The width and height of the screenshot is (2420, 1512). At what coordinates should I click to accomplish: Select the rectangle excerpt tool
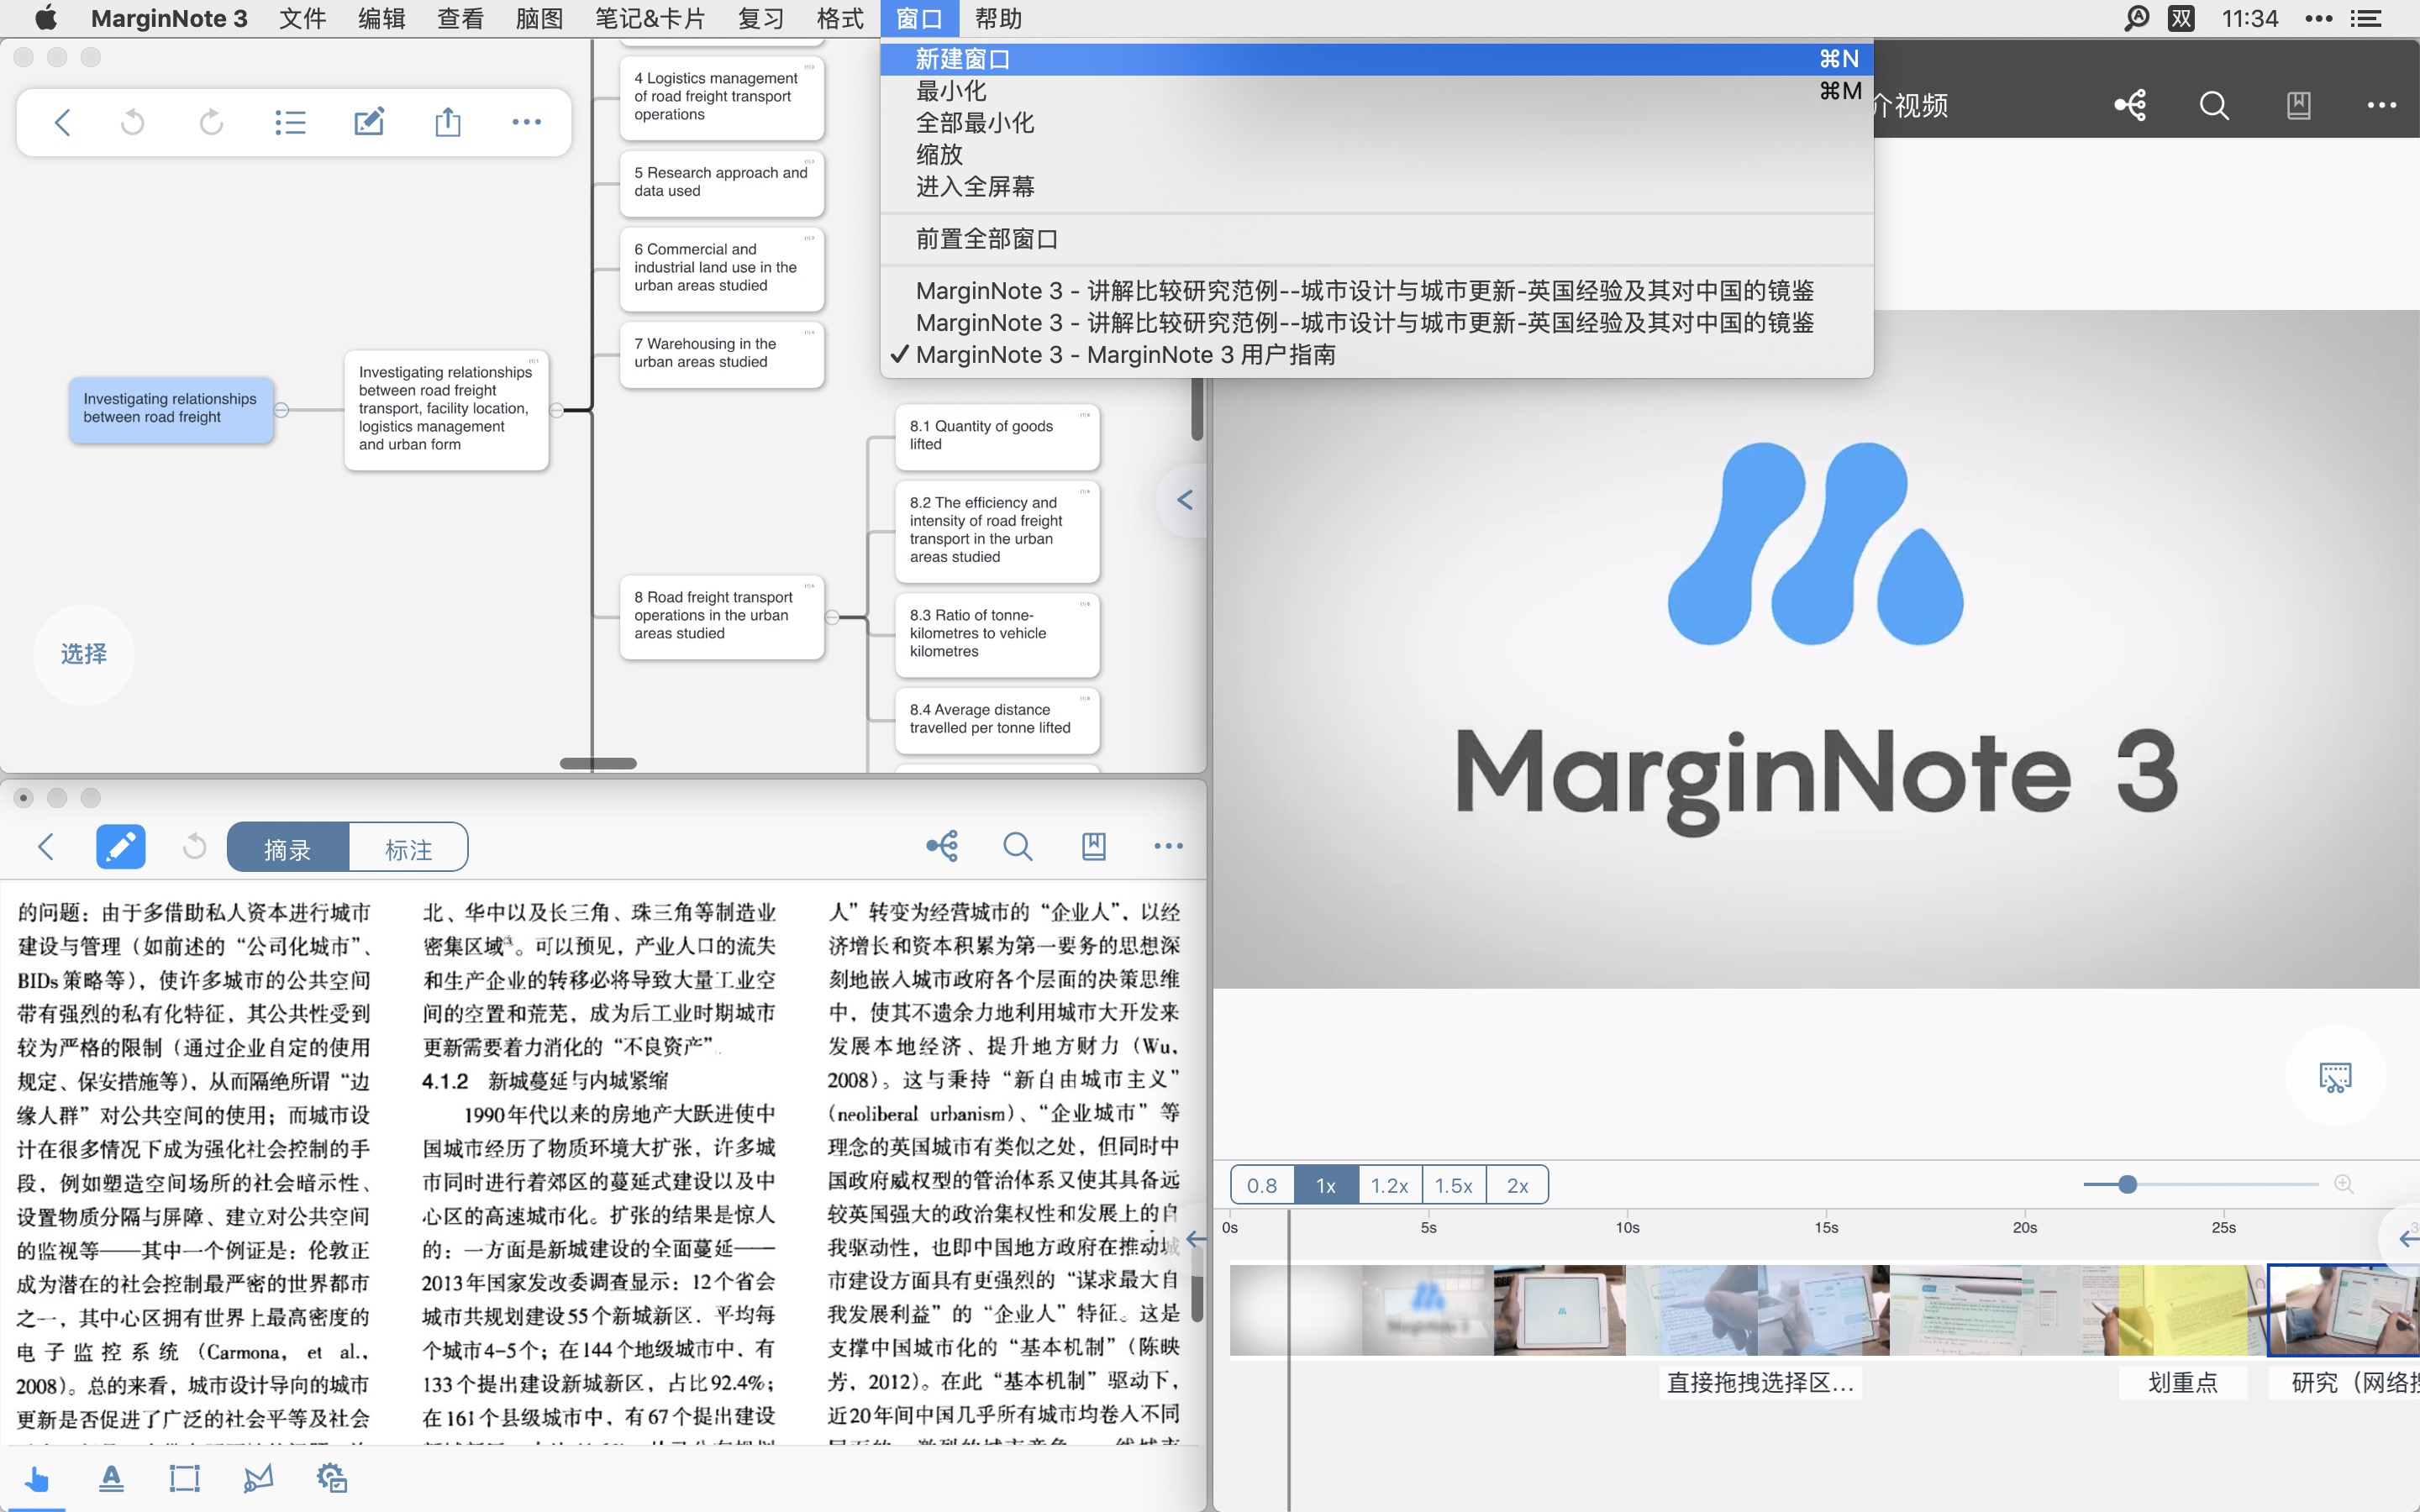click(184, 1478)
